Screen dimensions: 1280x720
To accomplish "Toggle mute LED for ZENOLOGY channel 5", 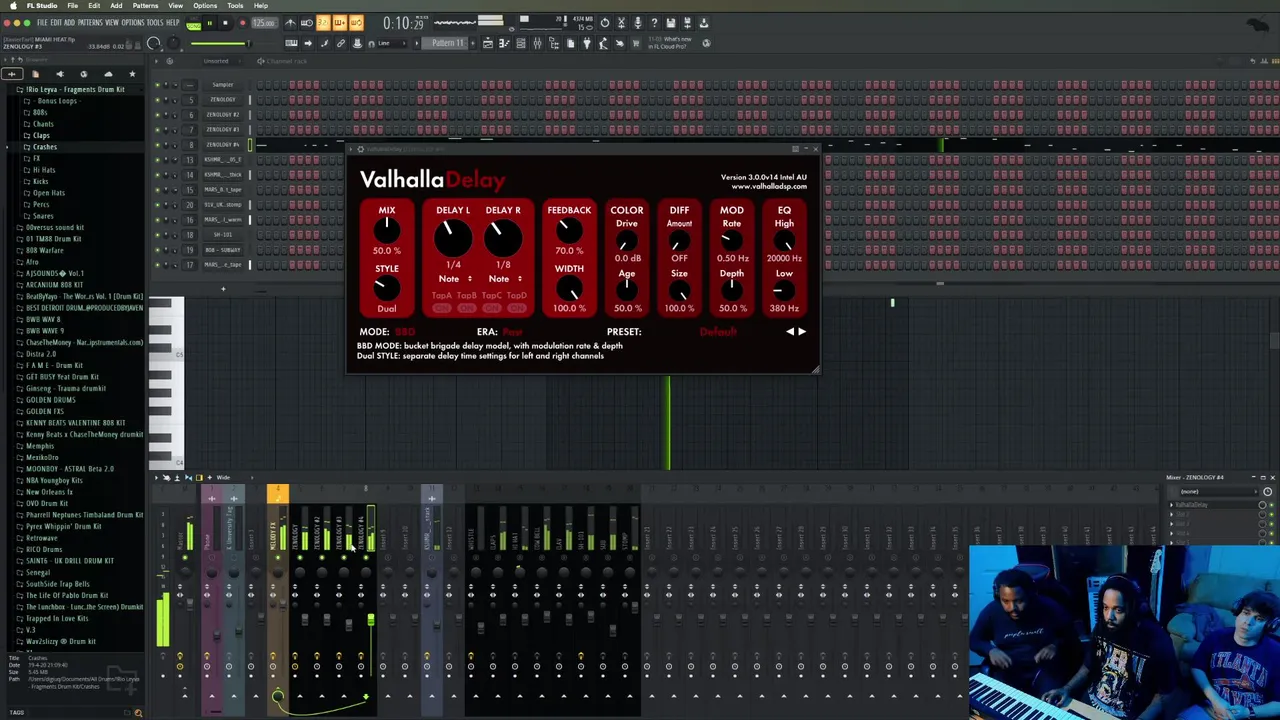I will pos(157,100).
